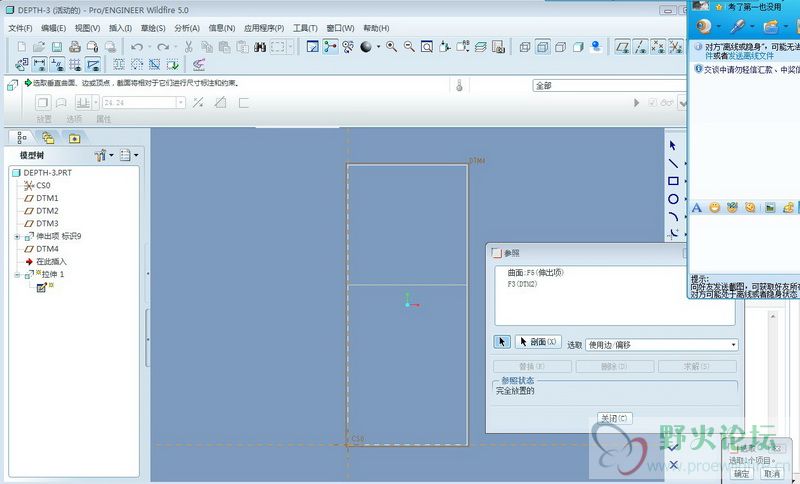Click the Refit zoom-to-window icon
The width and height of the screenshot is (800, 484).
coord(427,47)
